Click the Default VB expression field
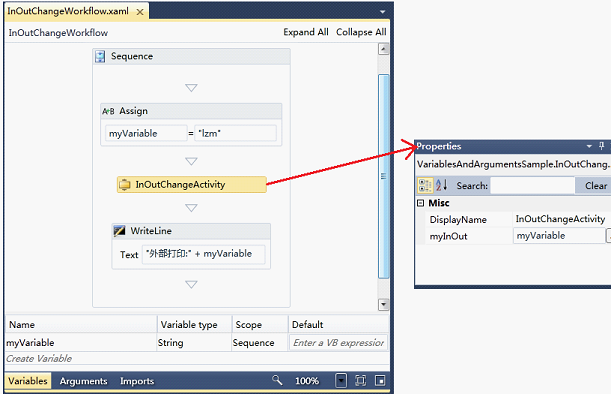This screenshot has height=394, width=611. 338,343
